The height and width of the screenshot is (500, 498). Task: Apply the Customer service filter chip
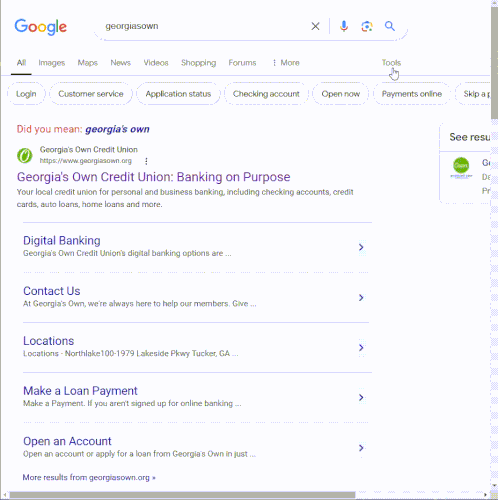point(91,94)
